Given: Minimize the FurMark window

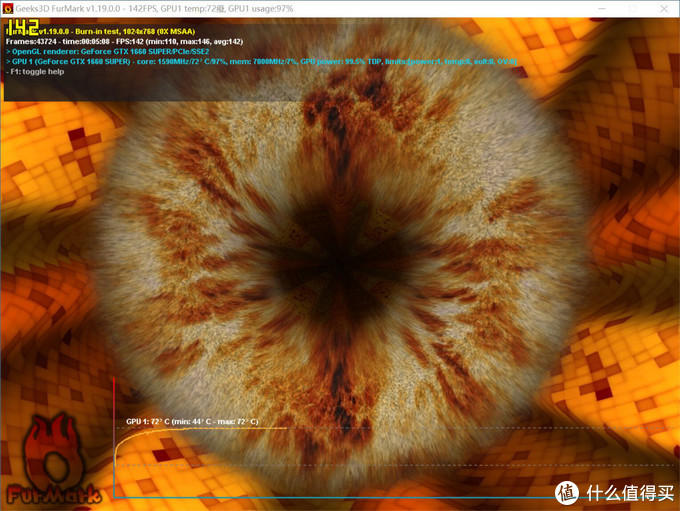Looking at the screenshot, I should [602, 9].
